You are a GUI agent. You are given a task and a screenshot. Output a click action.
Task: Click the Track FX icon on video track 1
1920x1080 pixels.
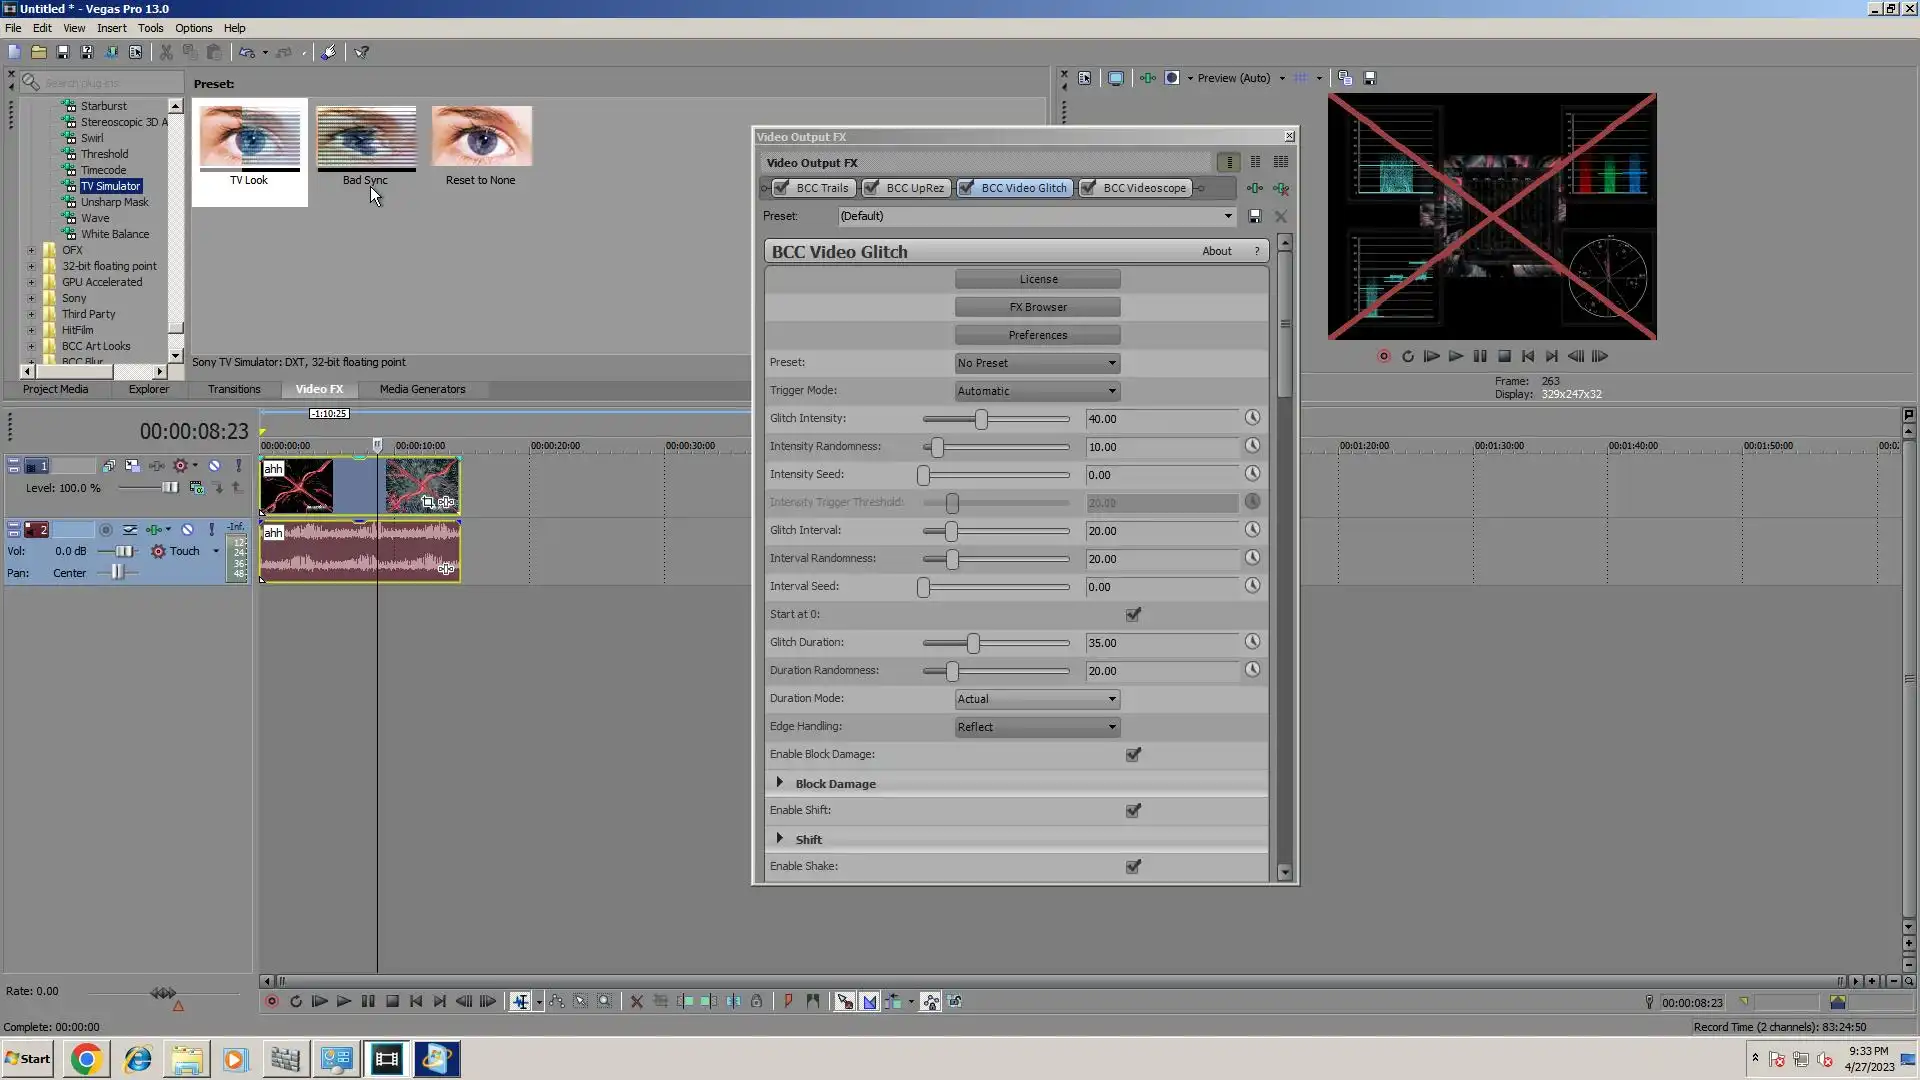[x=157, y=466]
